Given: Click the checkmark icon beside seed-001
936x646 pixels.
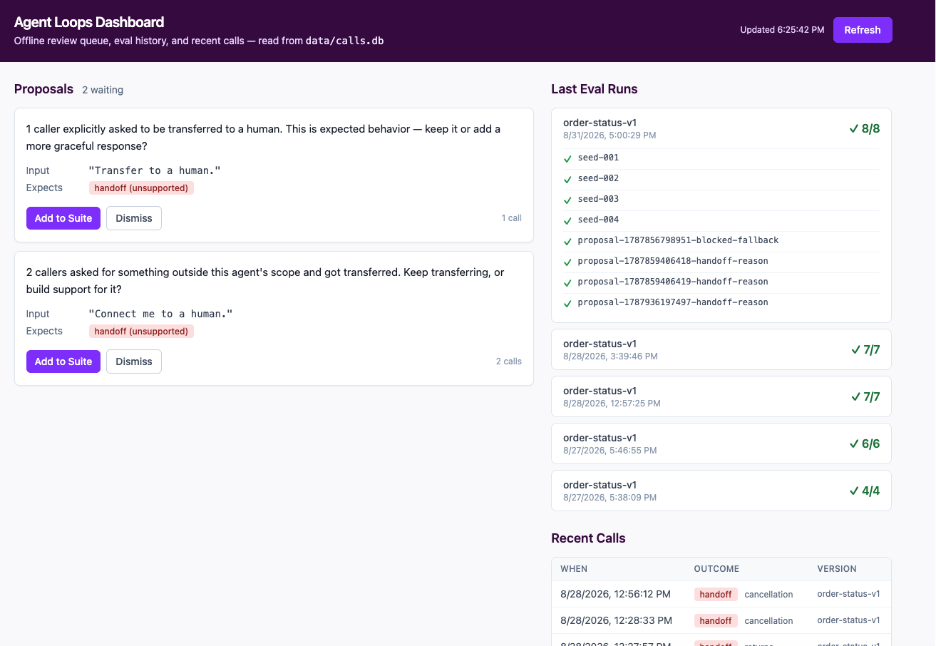Looking at the screenshot, I should click(x=568, y=158).
